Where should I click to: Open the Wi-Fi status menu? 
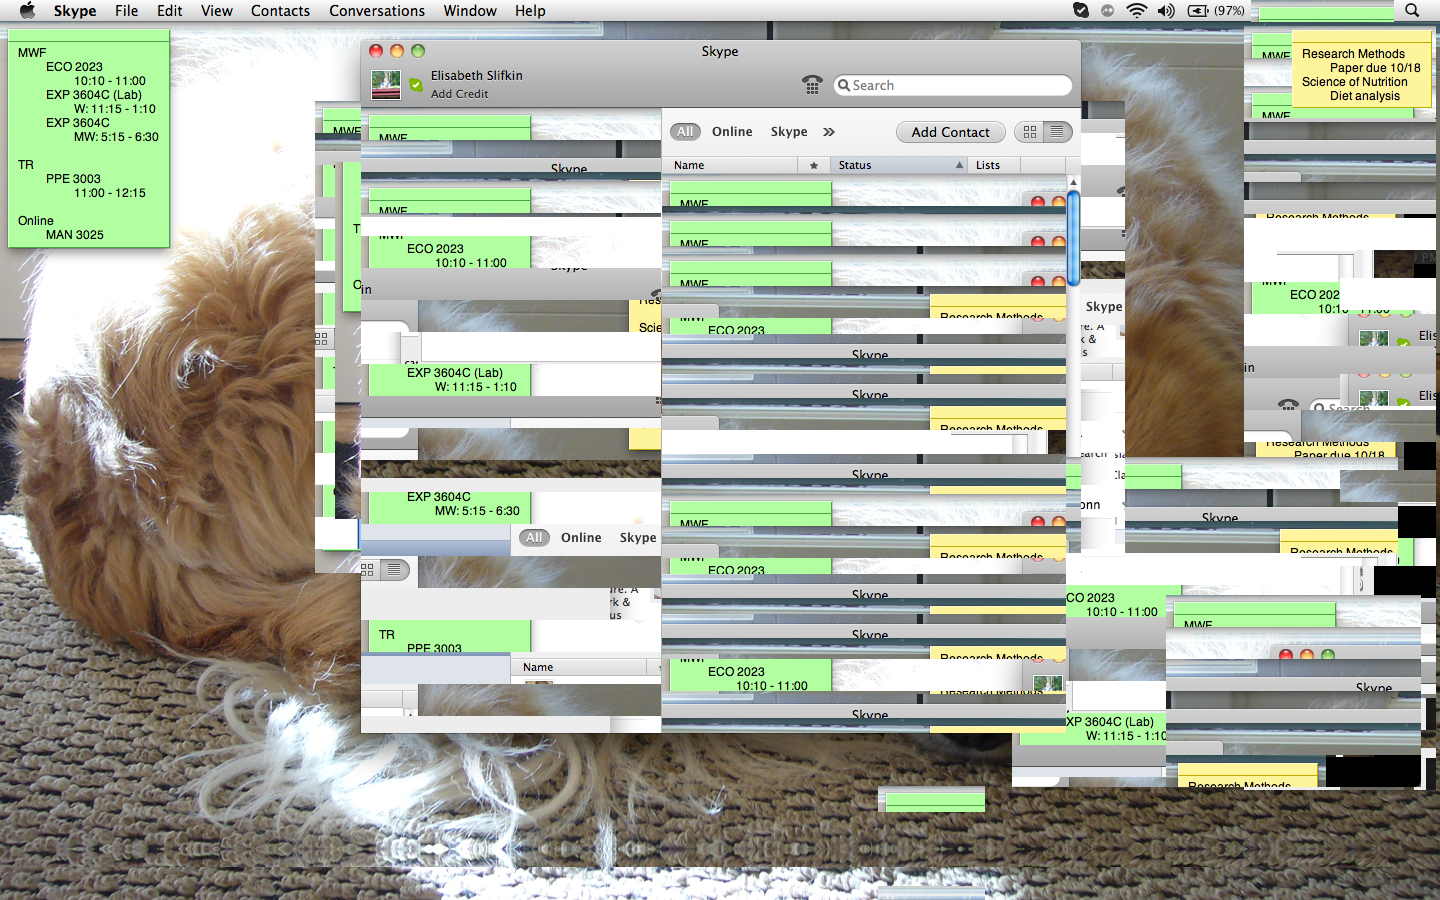point(1137,11)
